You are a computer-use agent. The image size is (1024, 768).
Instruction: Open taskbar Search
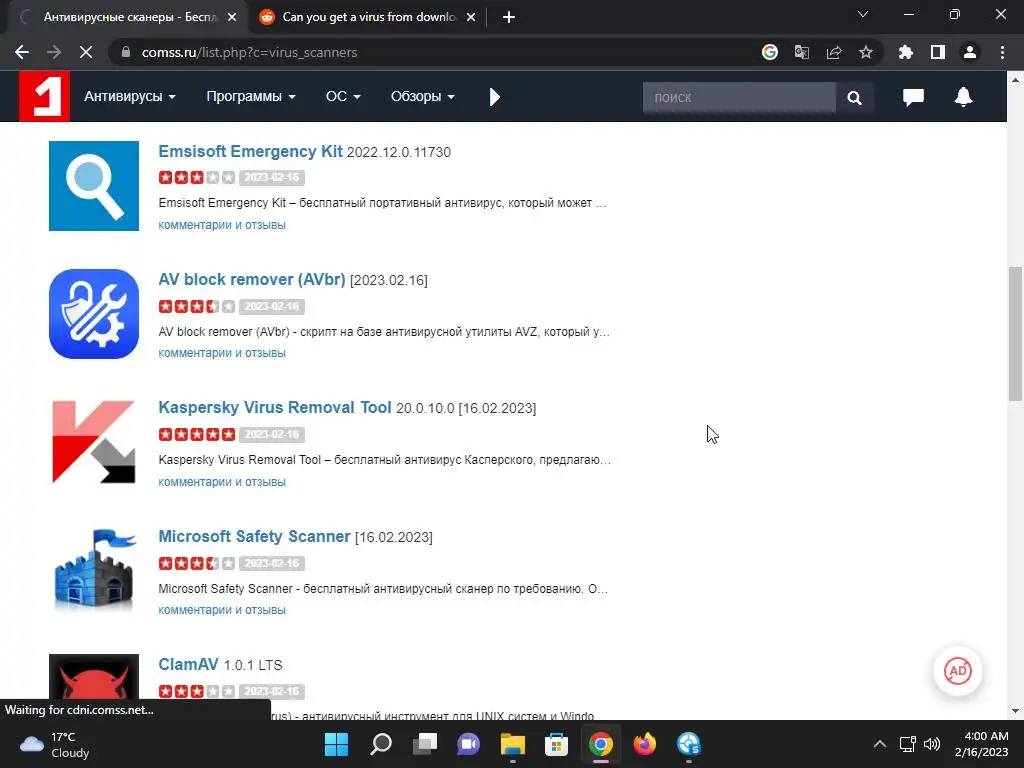click(x=381, y=744)
